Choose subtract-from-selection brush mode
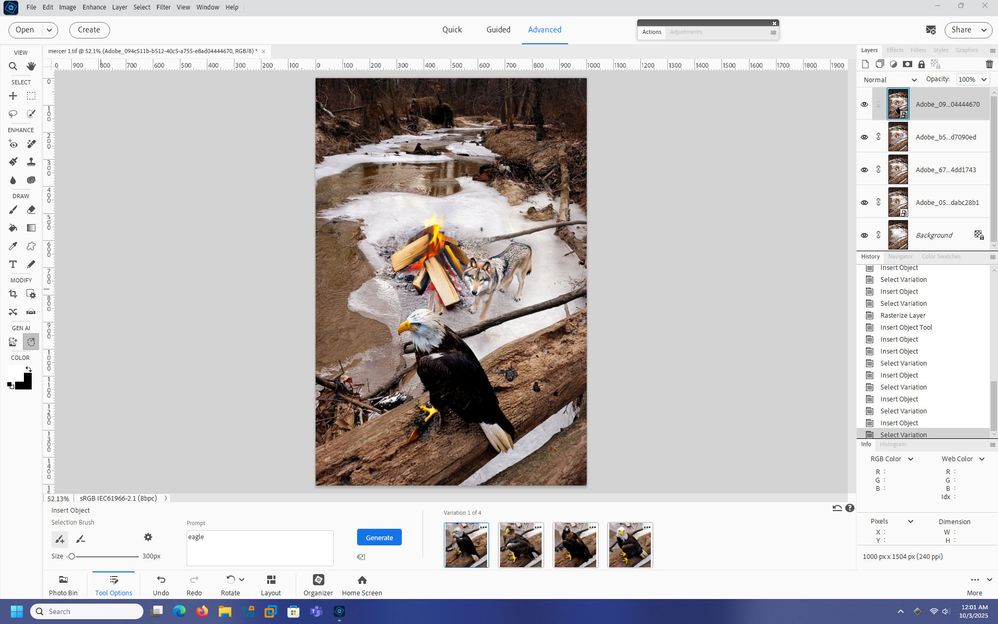 pyautogui.click(x=80, y=539)
